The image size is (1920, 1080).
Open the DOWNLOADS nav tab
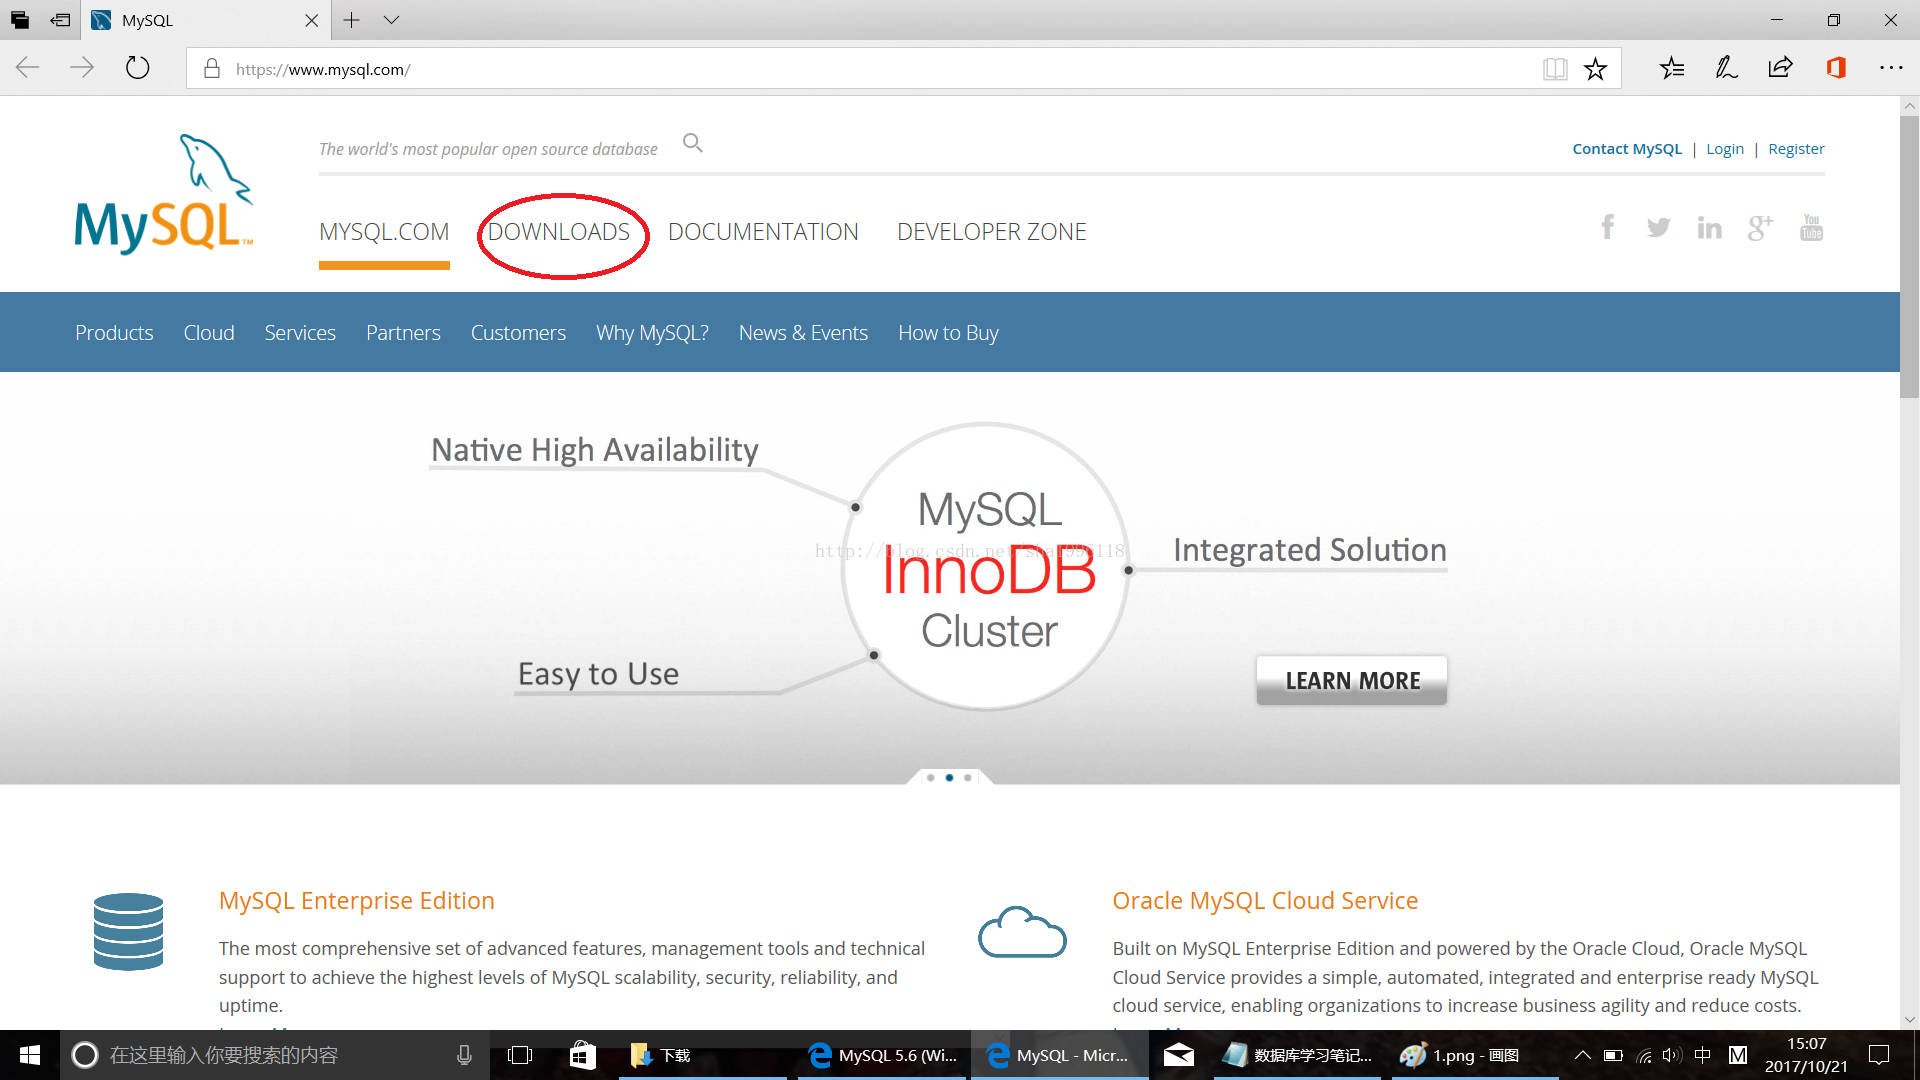point(559,232)
